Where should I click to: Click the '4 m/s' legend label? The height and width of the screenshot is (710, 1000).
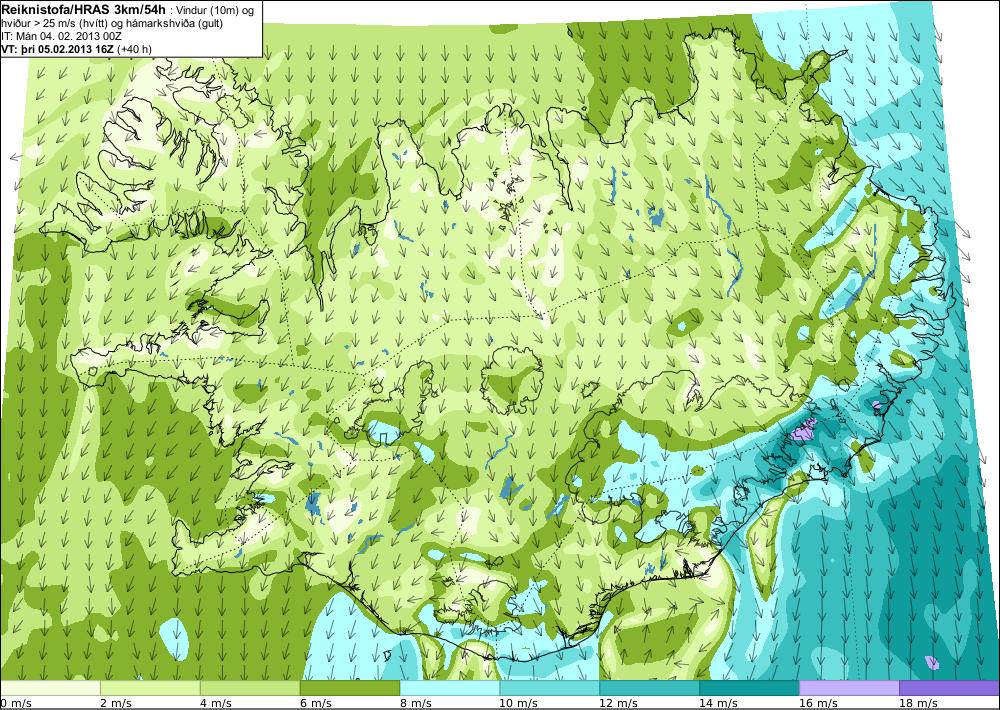pyautogui.click(x=216, y=703)
